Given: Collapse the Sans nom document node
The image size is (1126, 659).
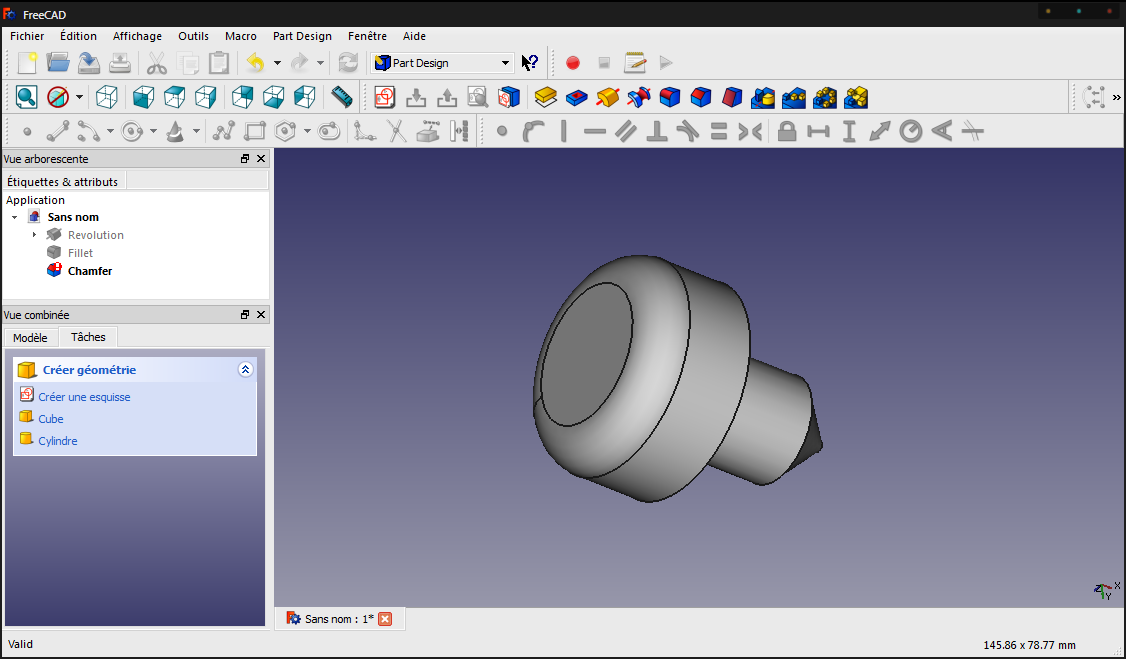Looking at the screenshot, I should 14,217.
